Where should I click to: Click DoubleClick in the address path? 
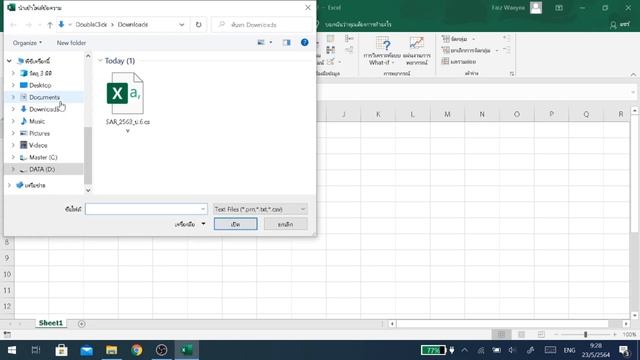91,25
